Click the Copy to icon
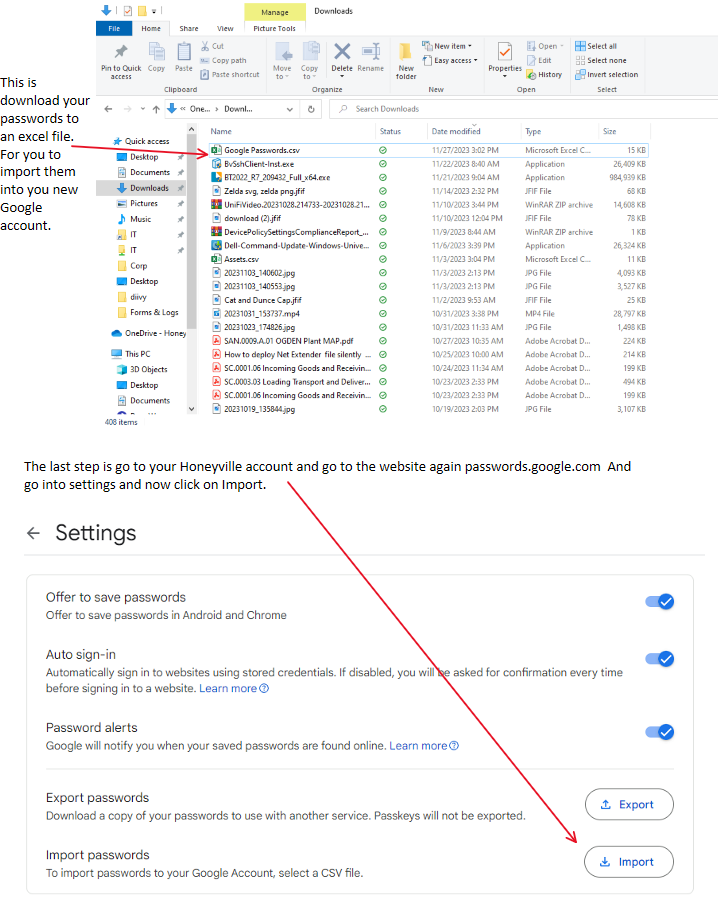The image size is (720, 909). 311,51
